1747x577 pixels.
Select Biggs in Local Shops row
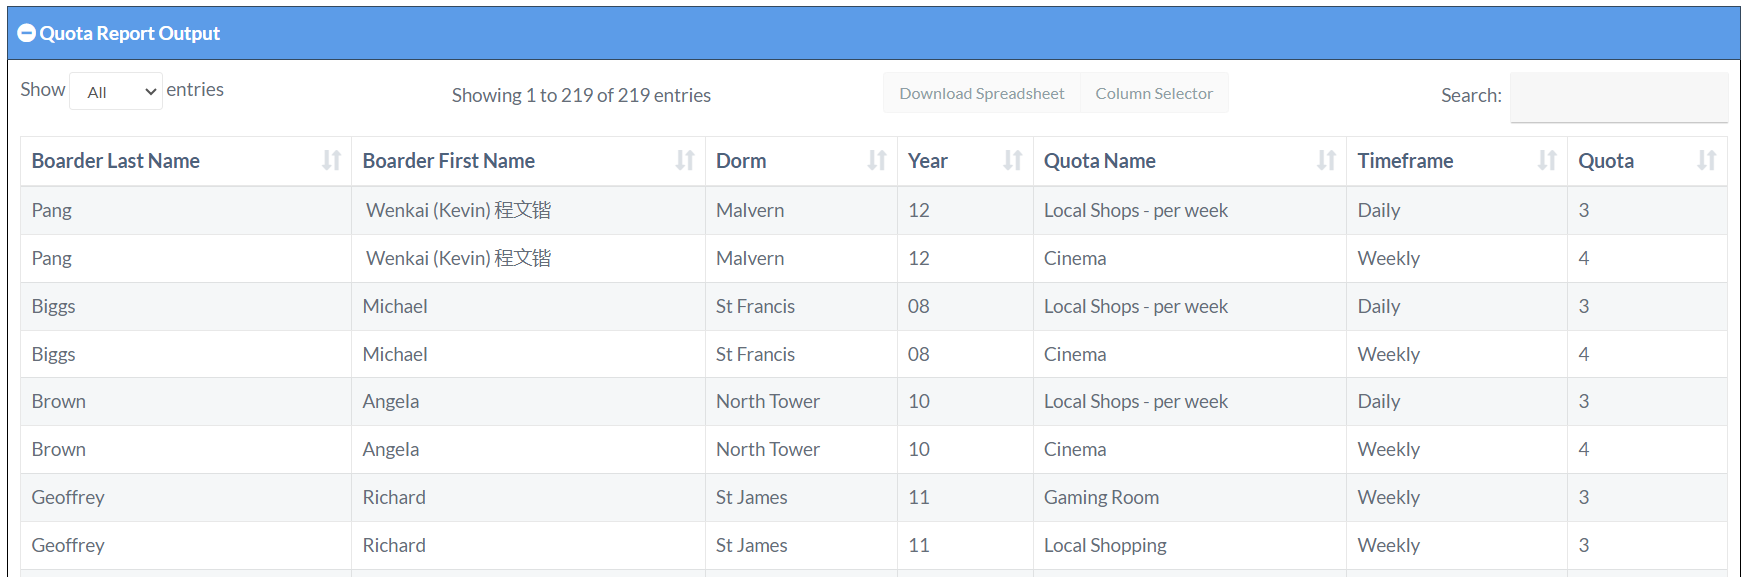pos(54,306)
